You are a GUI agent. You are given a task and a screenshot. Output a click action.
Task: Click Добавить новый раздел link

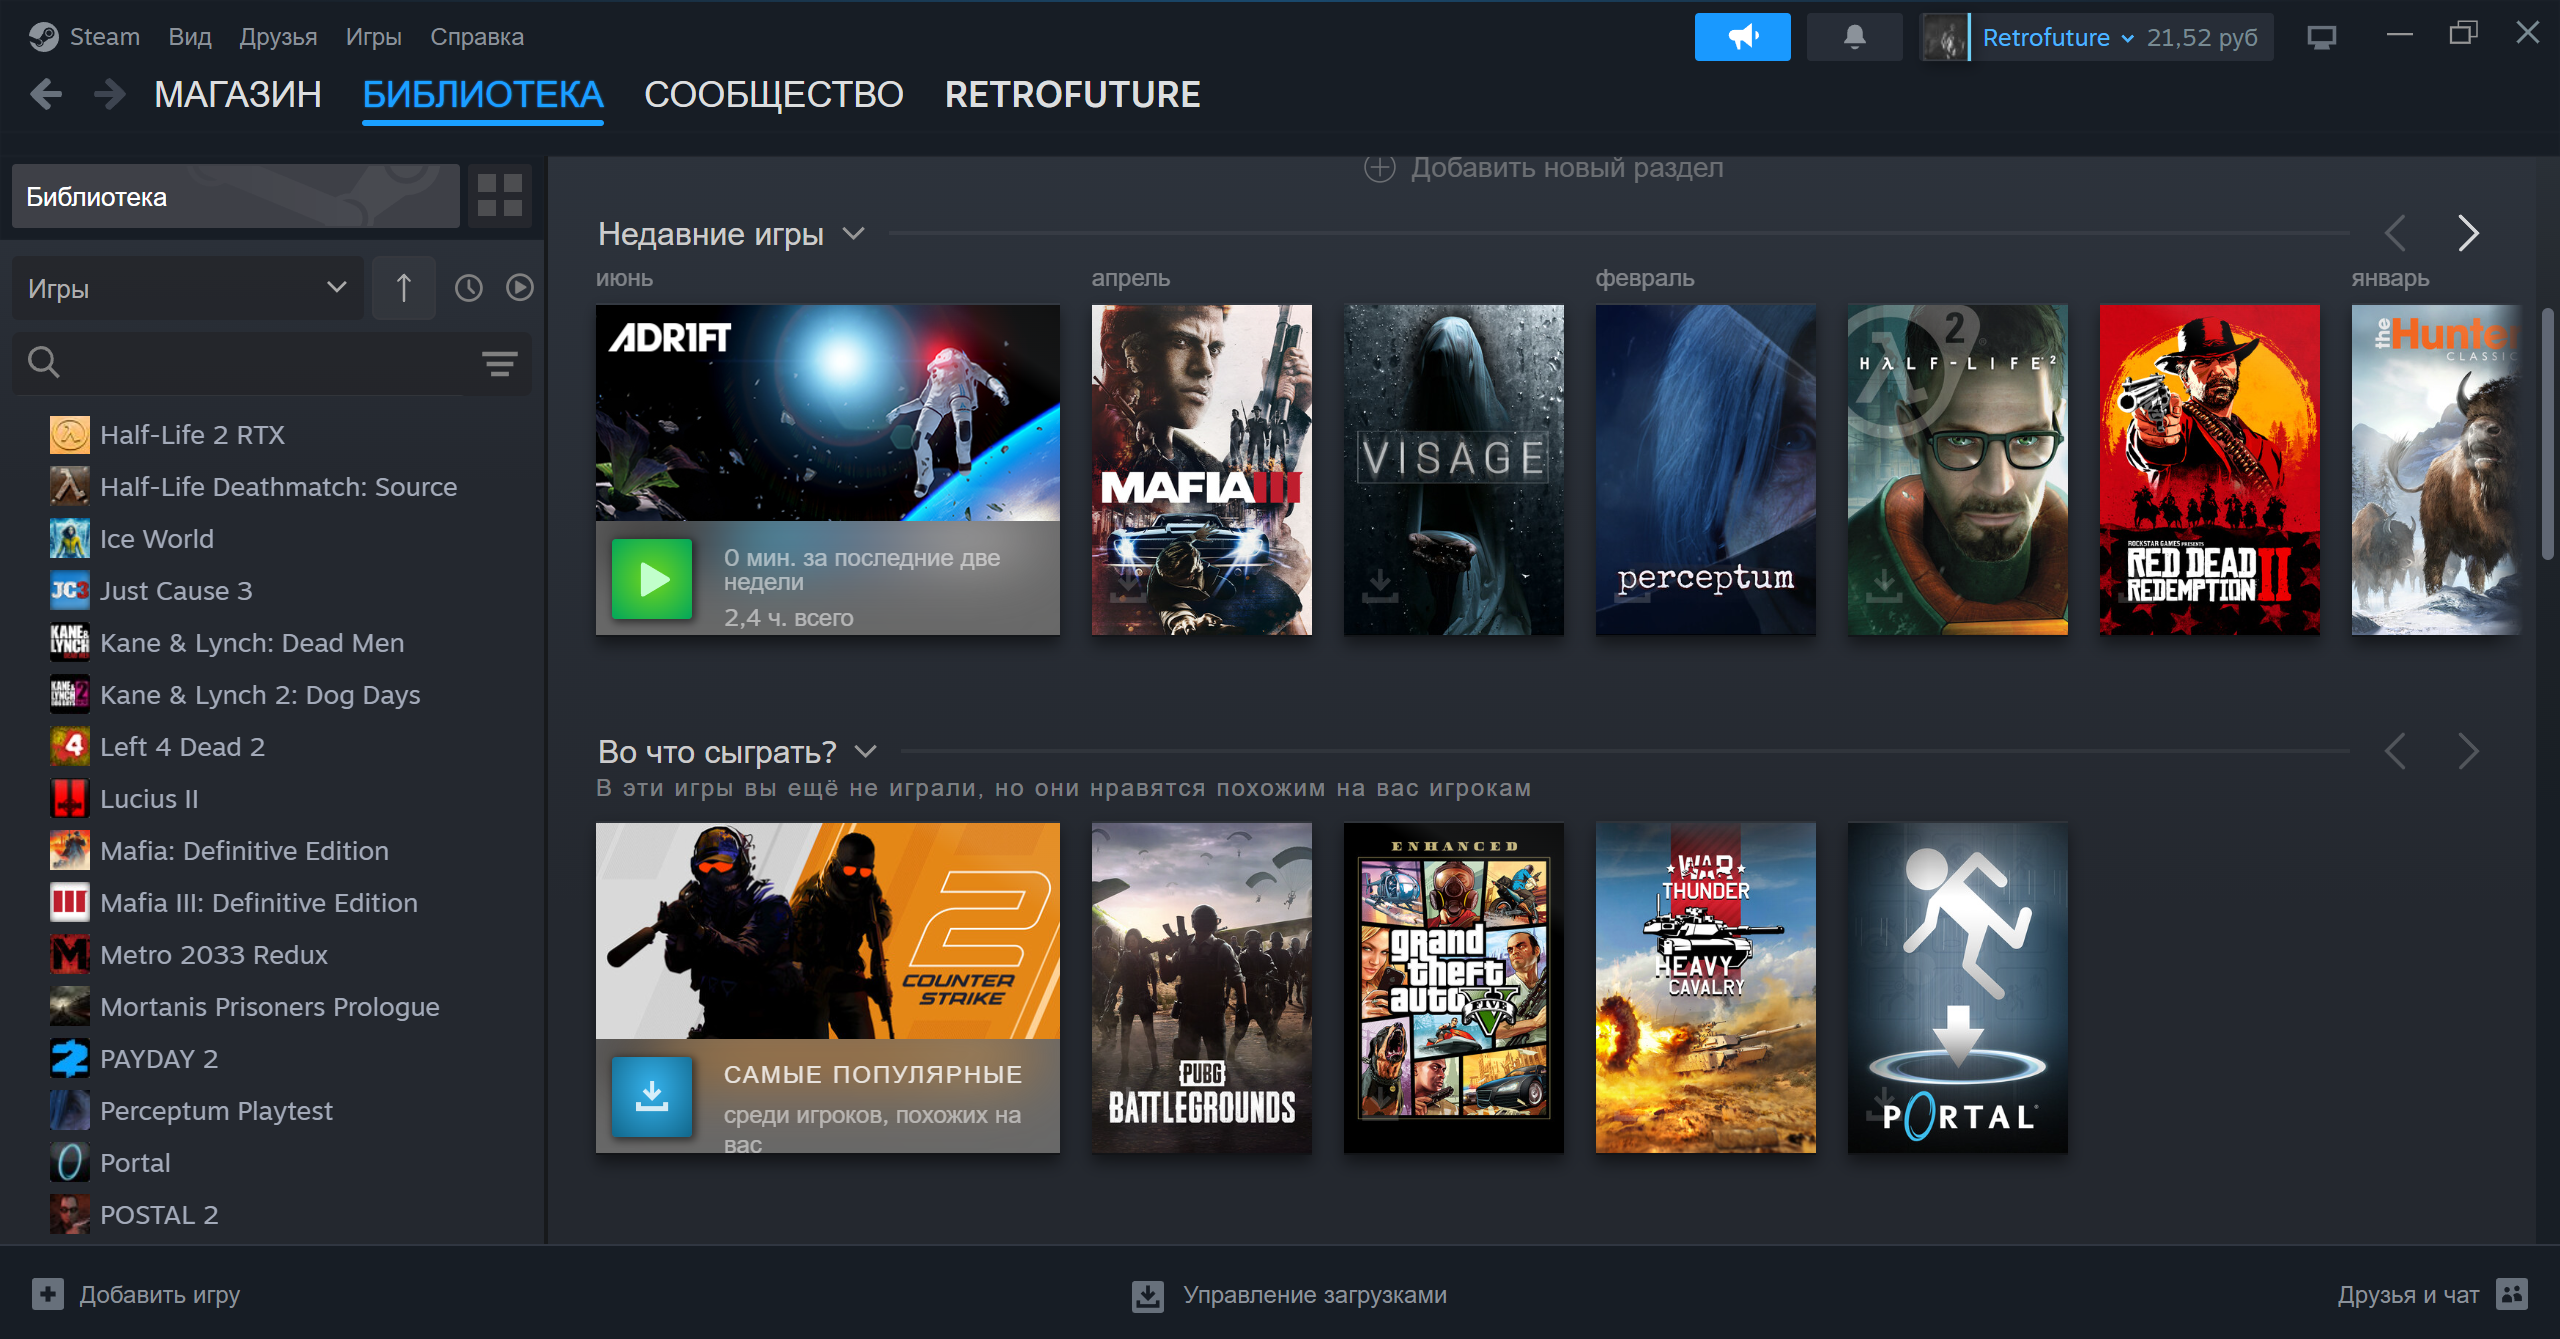(x=1567, y=168)
